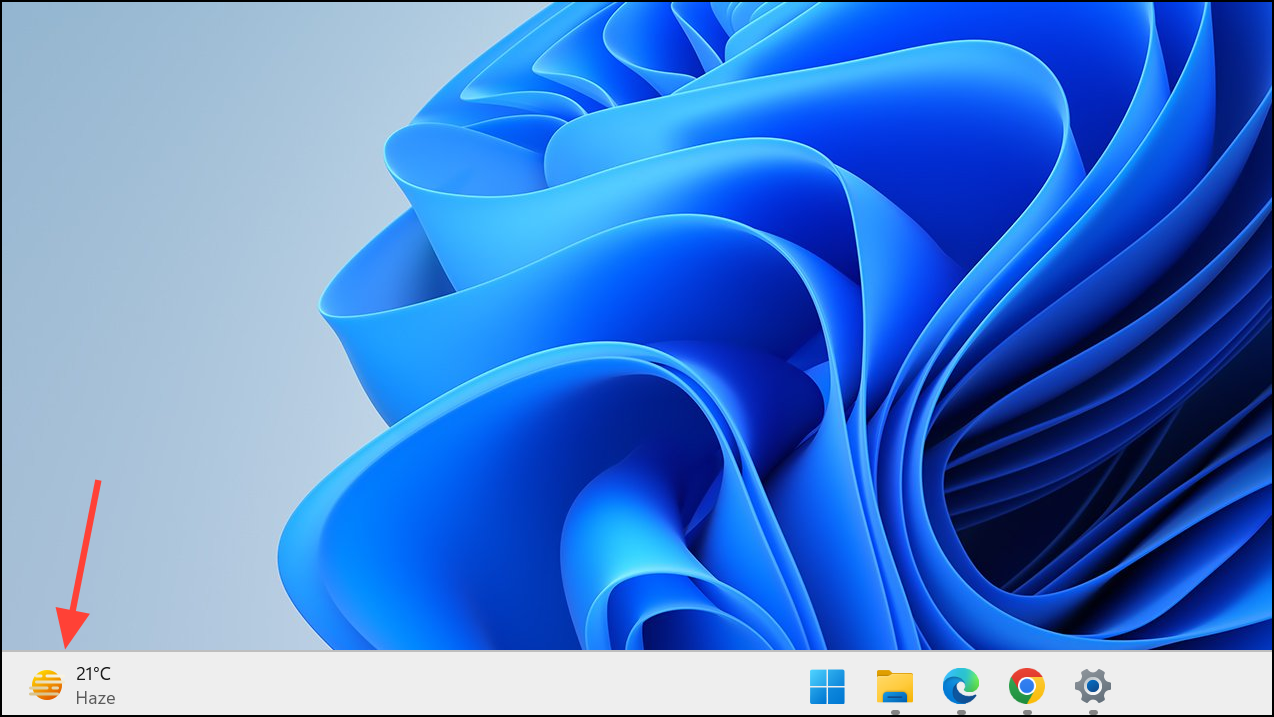Click the Haze weather condition label
Image resolution: width=1274 pixels, height=717 pixels.
click(x=96, y=698)
